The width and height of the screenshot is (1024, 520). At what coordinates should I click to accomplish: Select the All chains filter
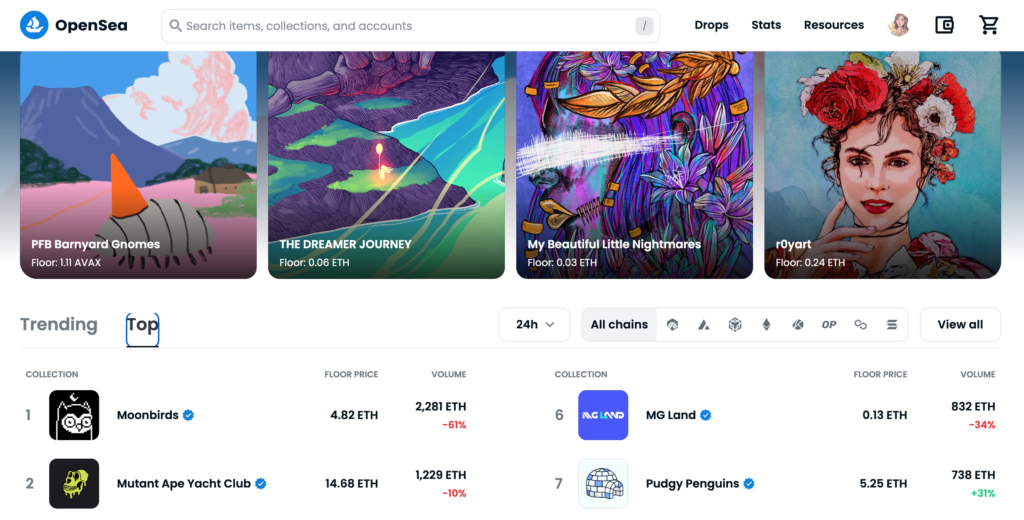click(619, 325)
